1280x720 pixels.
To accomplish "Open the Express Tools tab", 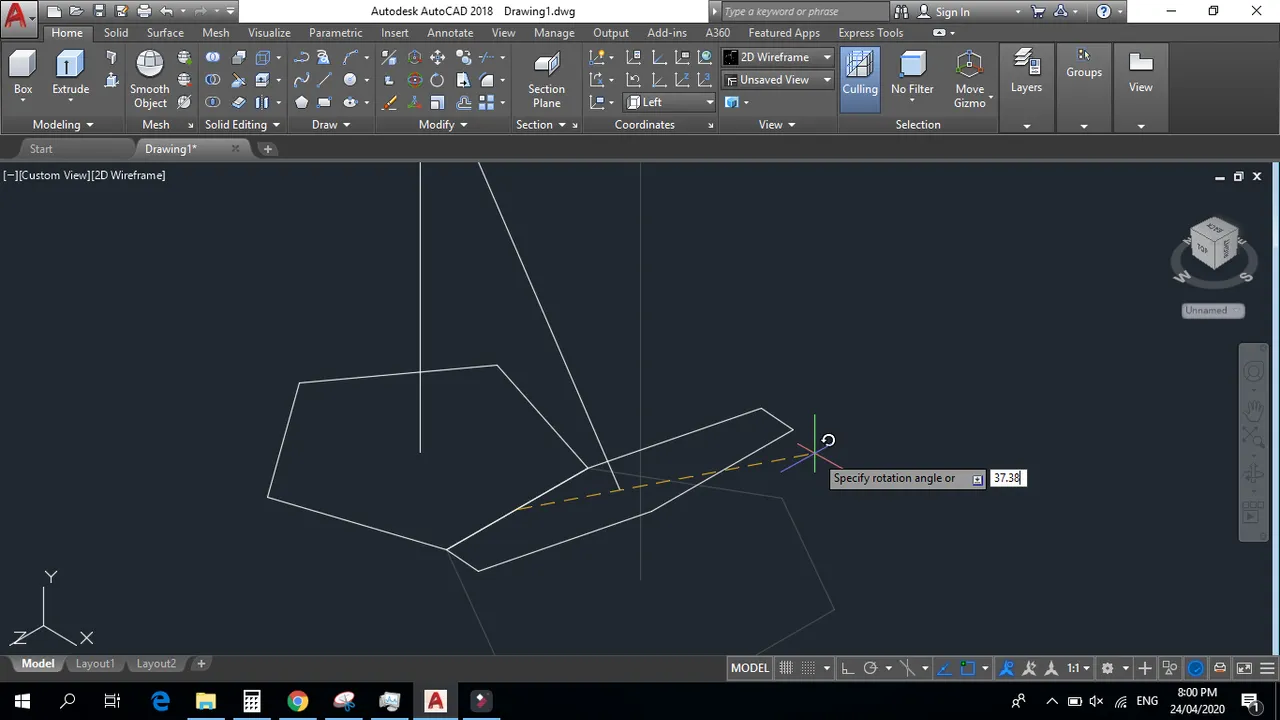I will [870, 33].
